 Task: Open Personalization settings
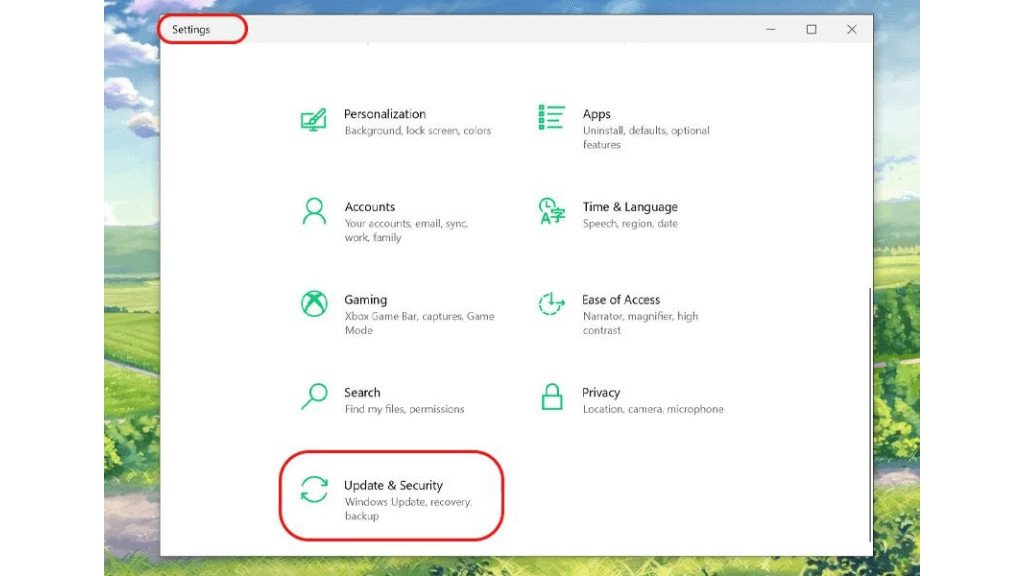pos(385,113)
